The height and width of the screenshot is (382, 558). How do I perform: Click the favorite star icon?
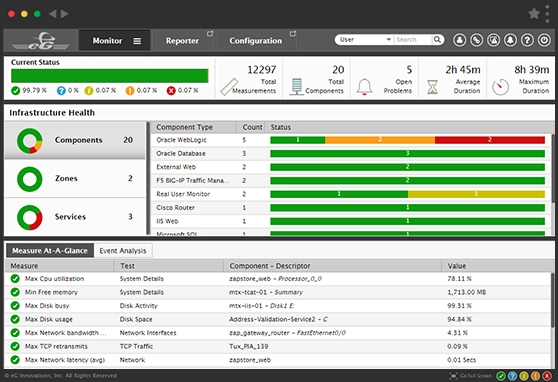[x=534, y=14]
